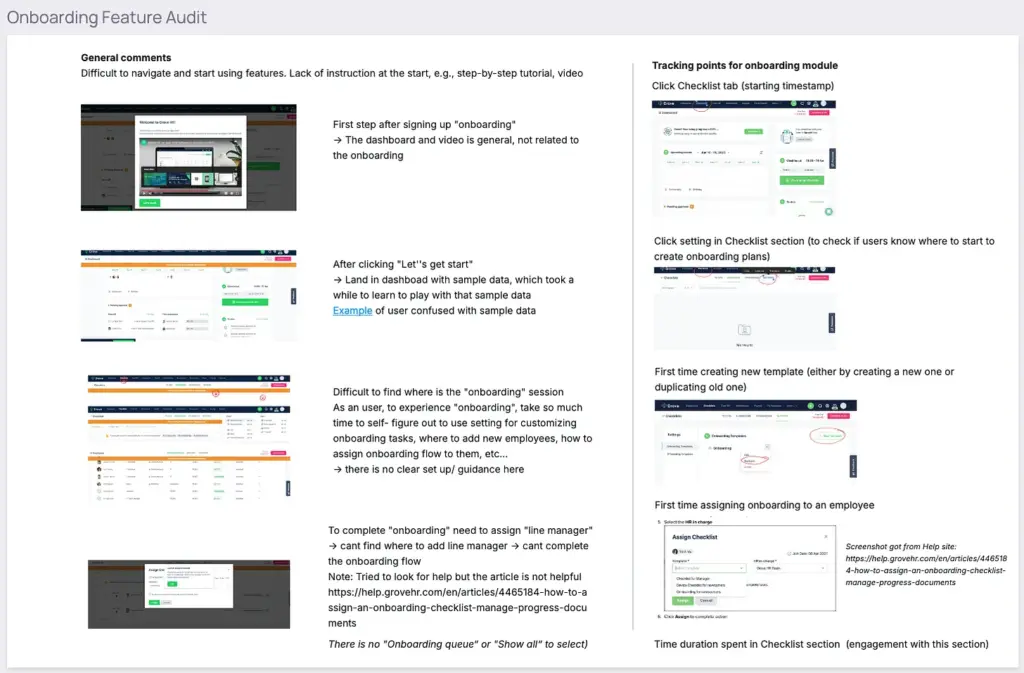Click the green Assign button in Assign Checklist
The image size is (1024, 673).
click(x=682, y=600)
